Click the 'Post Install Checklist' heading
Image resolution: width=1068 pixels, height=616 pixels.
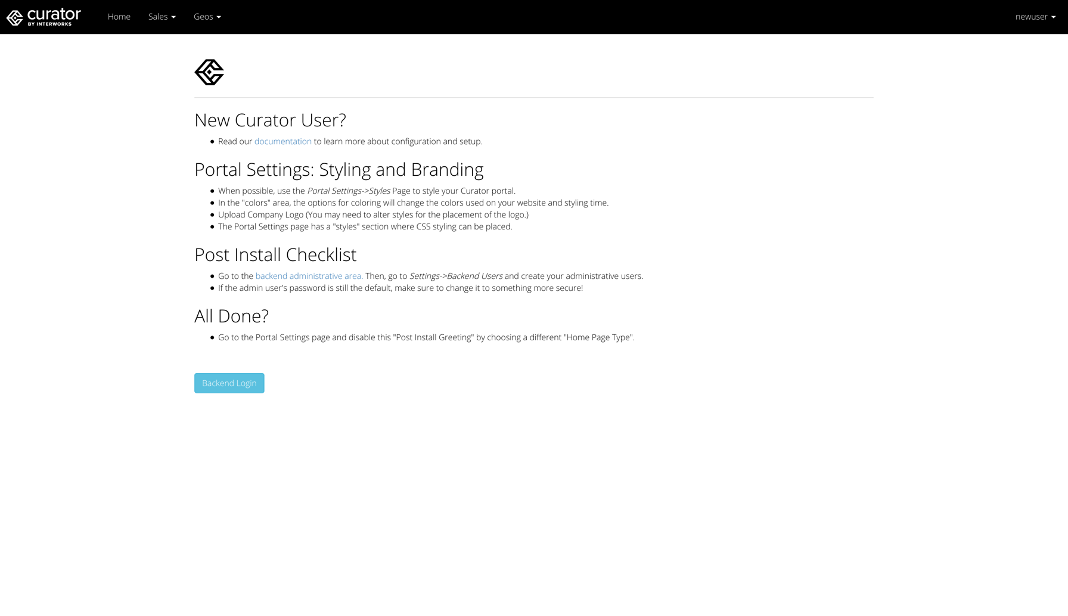pyautogui.click(x=275, y=255)
